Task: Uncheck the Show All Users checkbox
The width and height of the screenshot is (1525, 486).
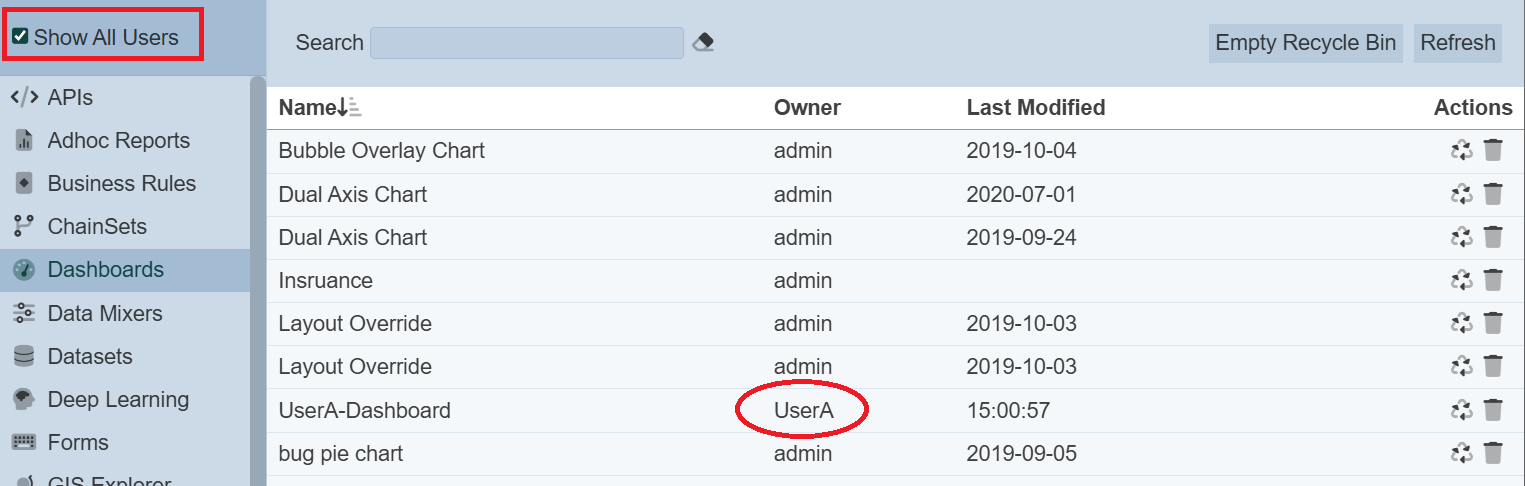Action: 20,38
